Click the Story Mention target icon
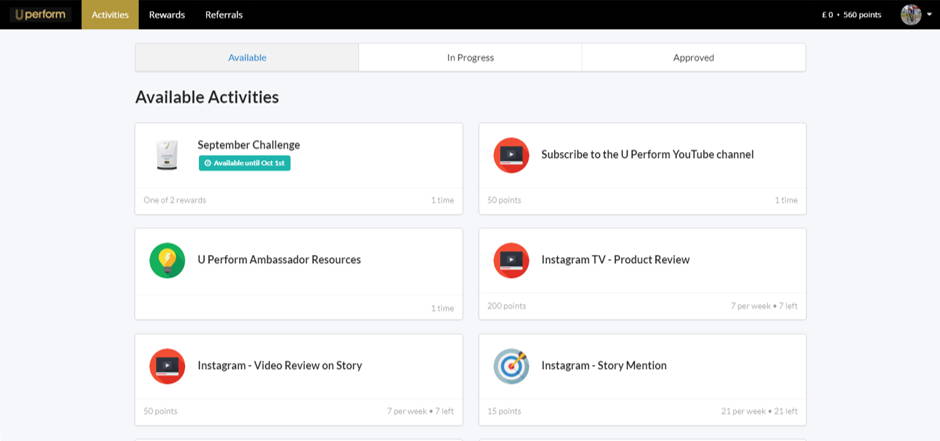940x441 pixels. pyautogui.click(x=511, y=366)
